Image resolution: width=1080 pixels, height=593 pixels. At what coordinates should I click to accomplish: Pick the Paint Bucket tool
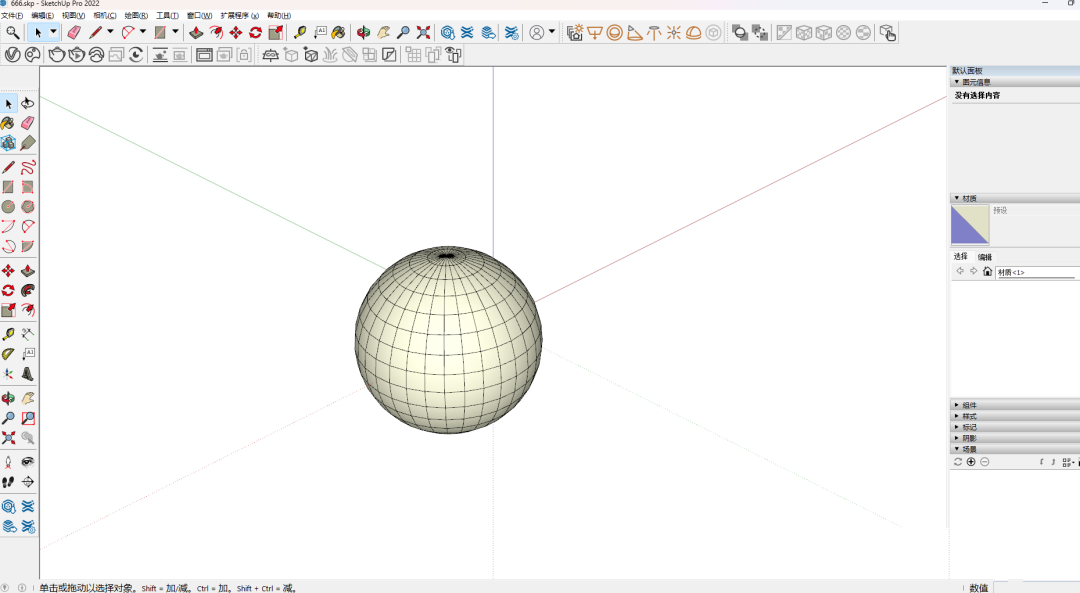coord(340,32)
